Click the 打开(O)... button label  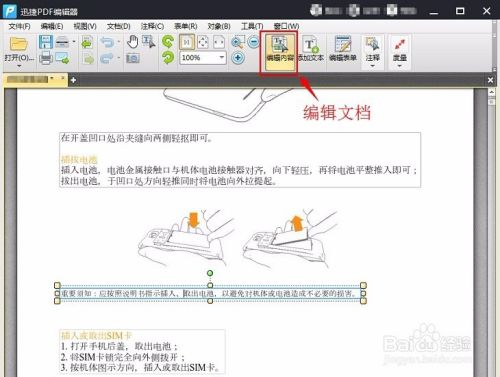[19, 58]
